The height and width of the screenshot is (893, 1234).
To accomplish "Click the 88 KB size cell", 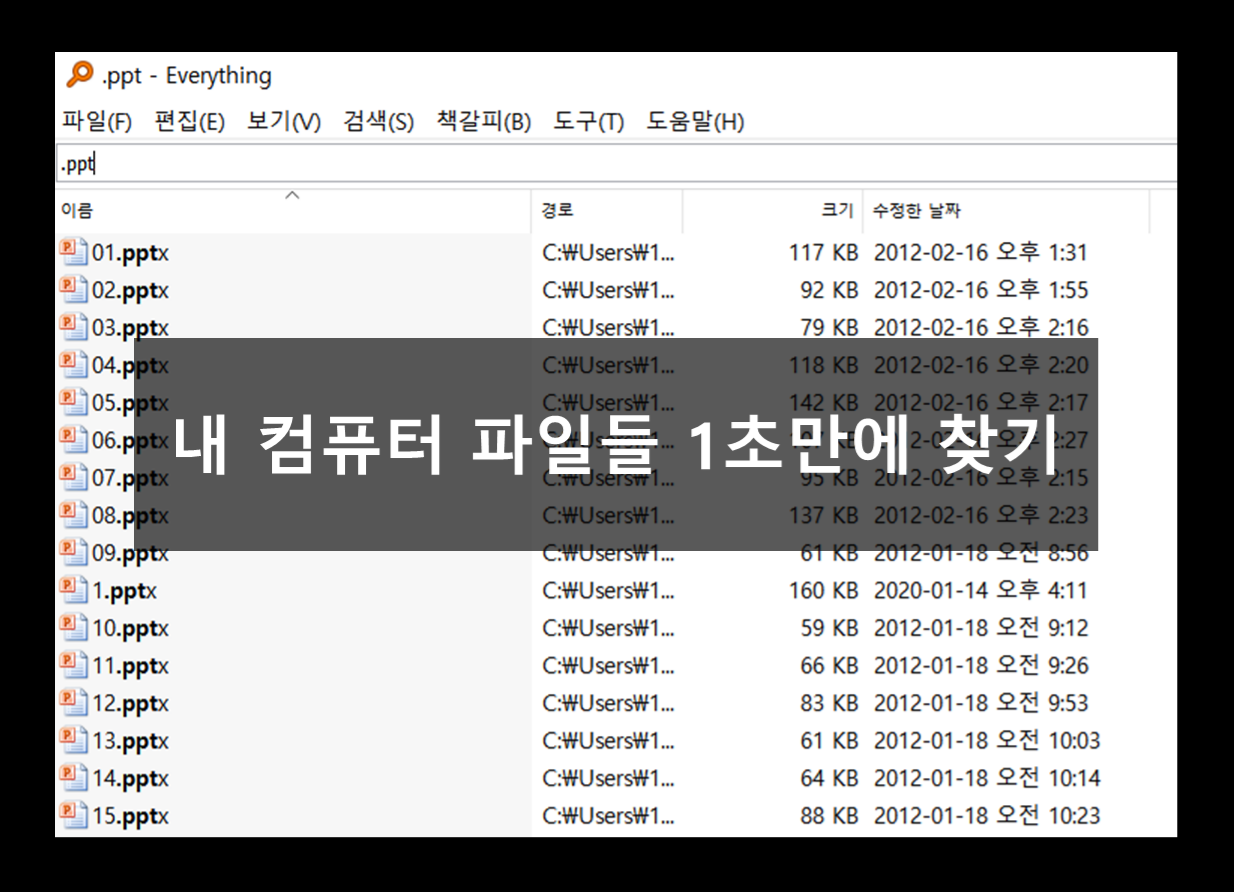I will (x=829, y=816).
